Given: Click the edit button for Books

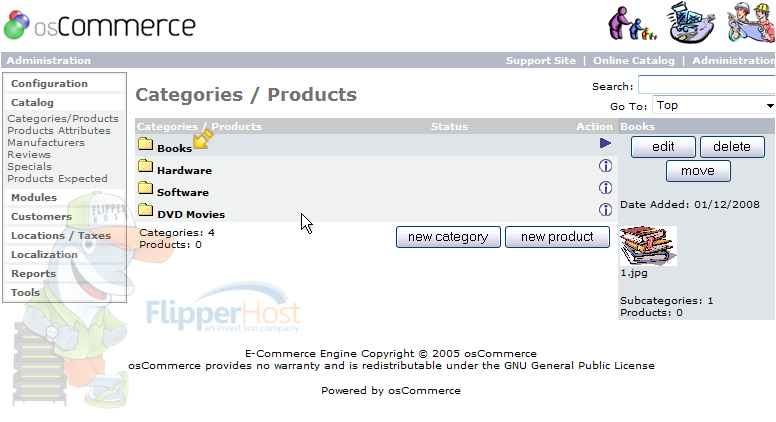Looking at the screenshot, I should (x=663, y=147).
